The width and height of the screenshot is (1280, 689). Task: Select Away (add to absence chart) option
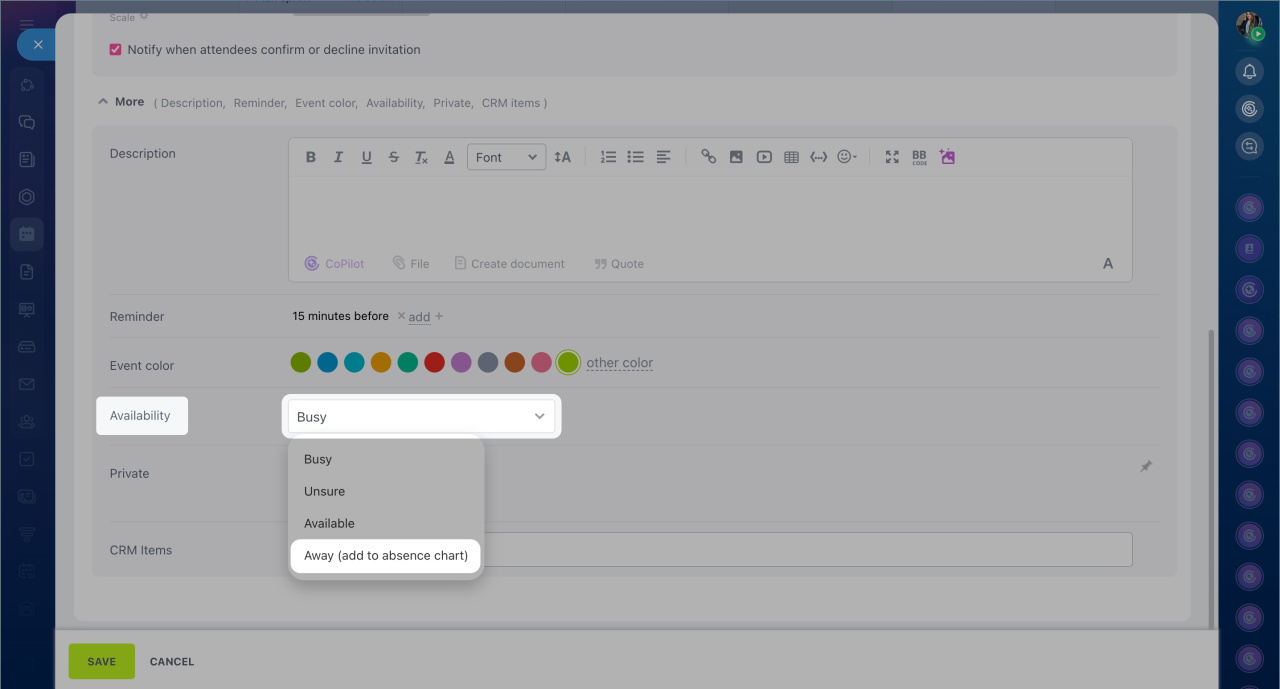point(386,555)
